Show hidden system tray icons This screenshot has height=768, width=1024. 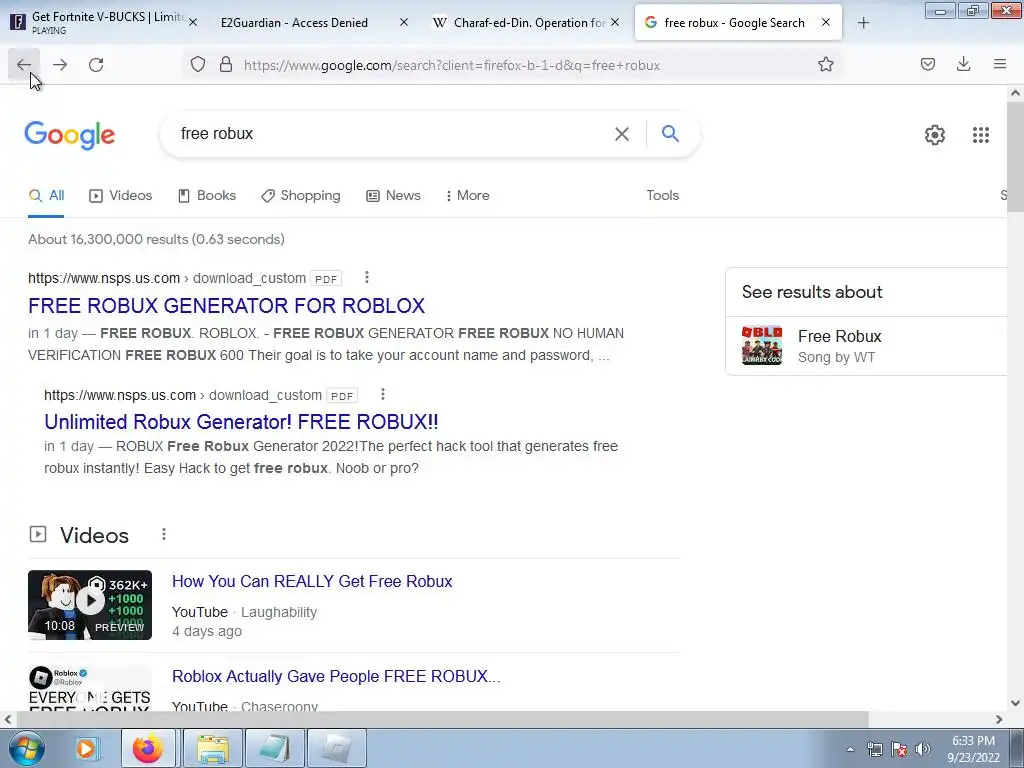click(x=850, y=749)
